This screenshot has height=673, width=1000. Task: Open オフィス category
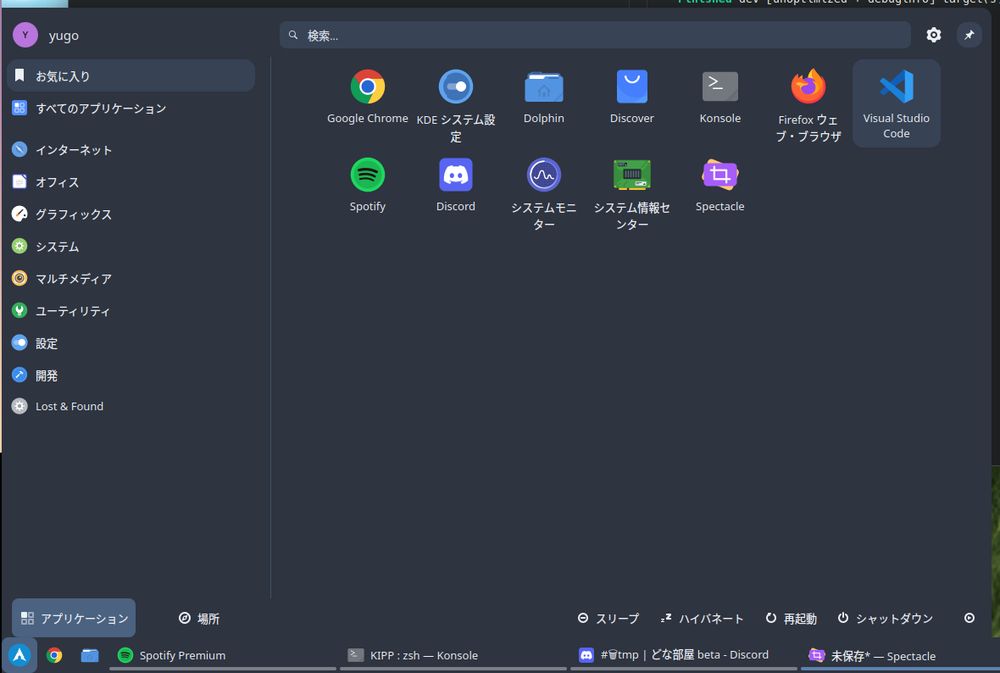131,182
